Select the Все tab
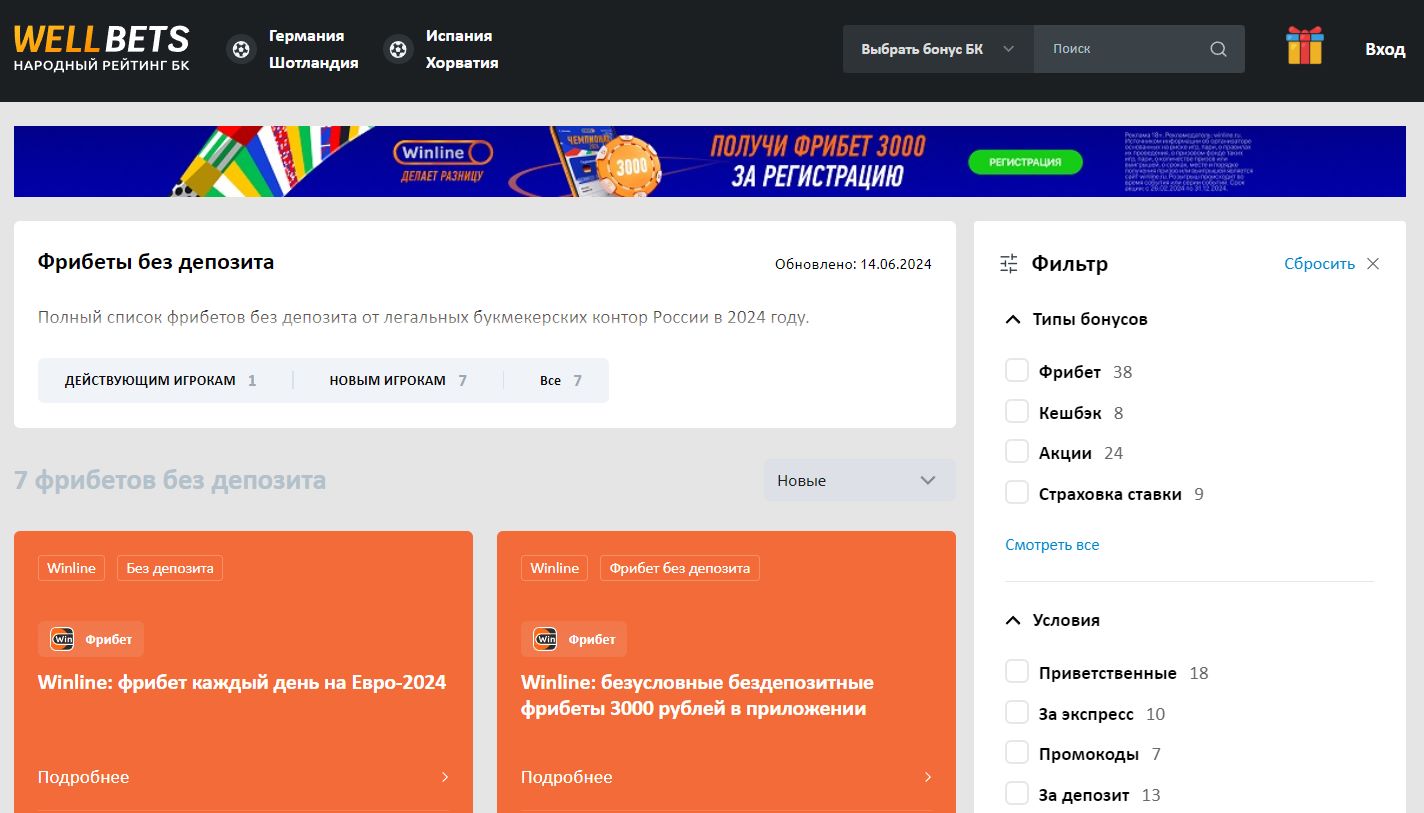The height and width of the screenshot is (813, 1424). [x=560, y=380]
